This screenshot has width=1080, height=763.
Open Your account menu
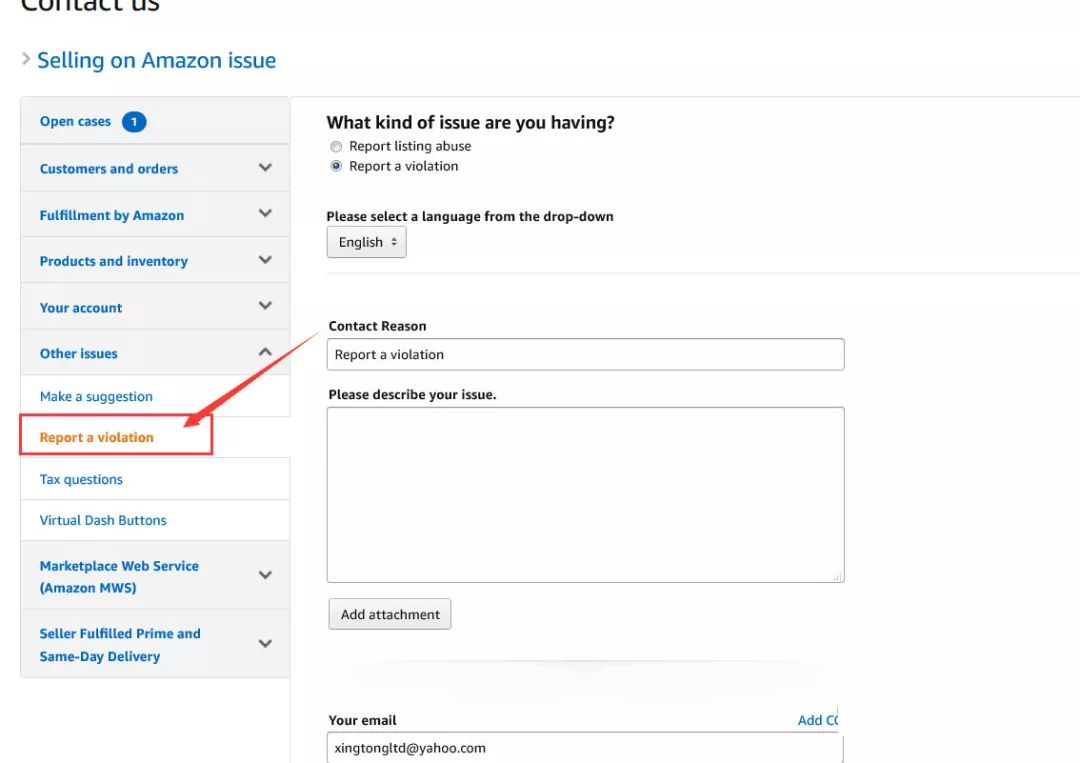[x=81, y=308]
